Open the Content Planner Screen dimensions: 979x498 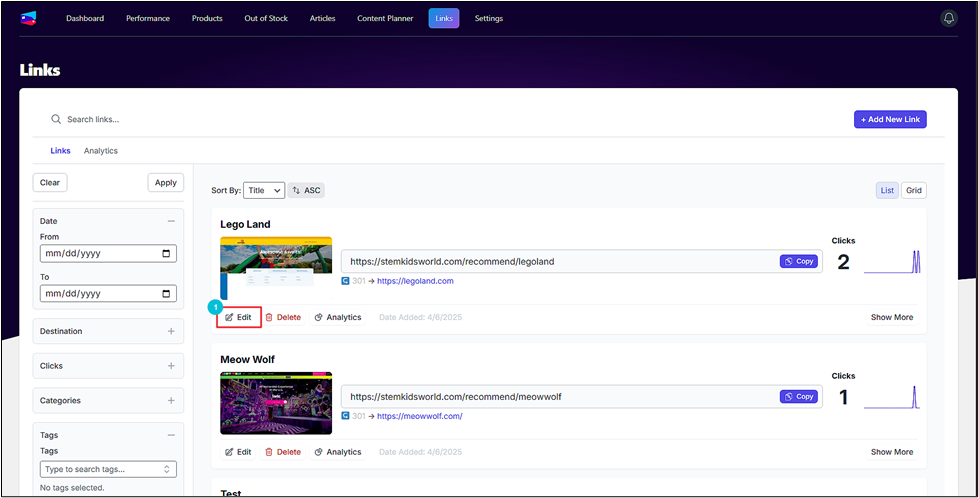point(385,18)
